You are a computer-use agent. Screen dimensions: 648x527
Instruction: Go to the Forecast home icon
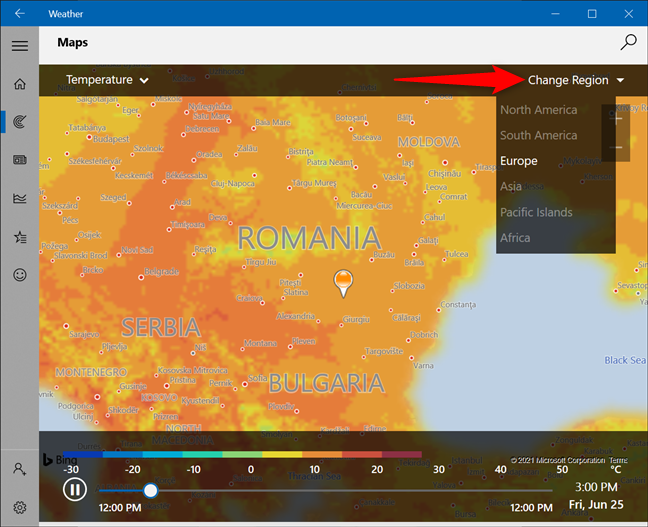tap(19, 84)
